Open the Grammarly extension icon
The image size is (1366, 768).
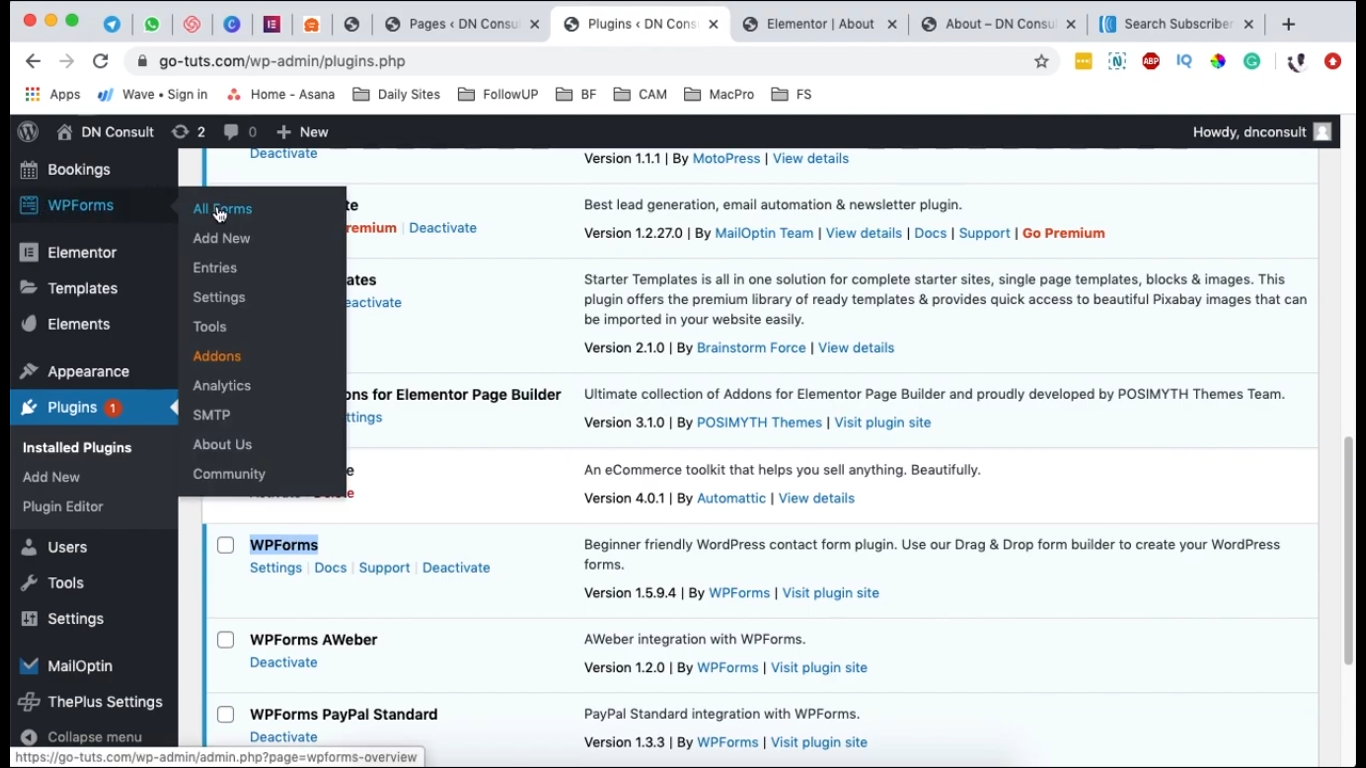[1252, 61]
